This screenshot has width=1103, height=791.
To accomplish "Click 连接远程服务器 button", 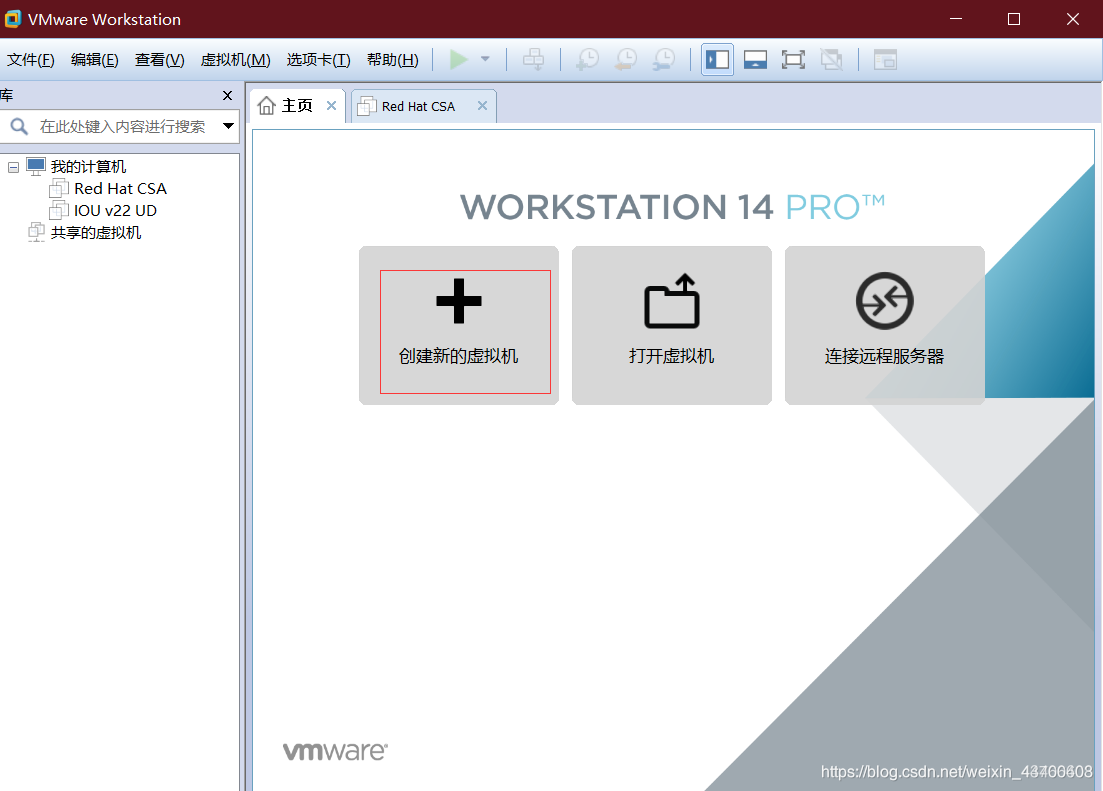I will tap(885, 325).
